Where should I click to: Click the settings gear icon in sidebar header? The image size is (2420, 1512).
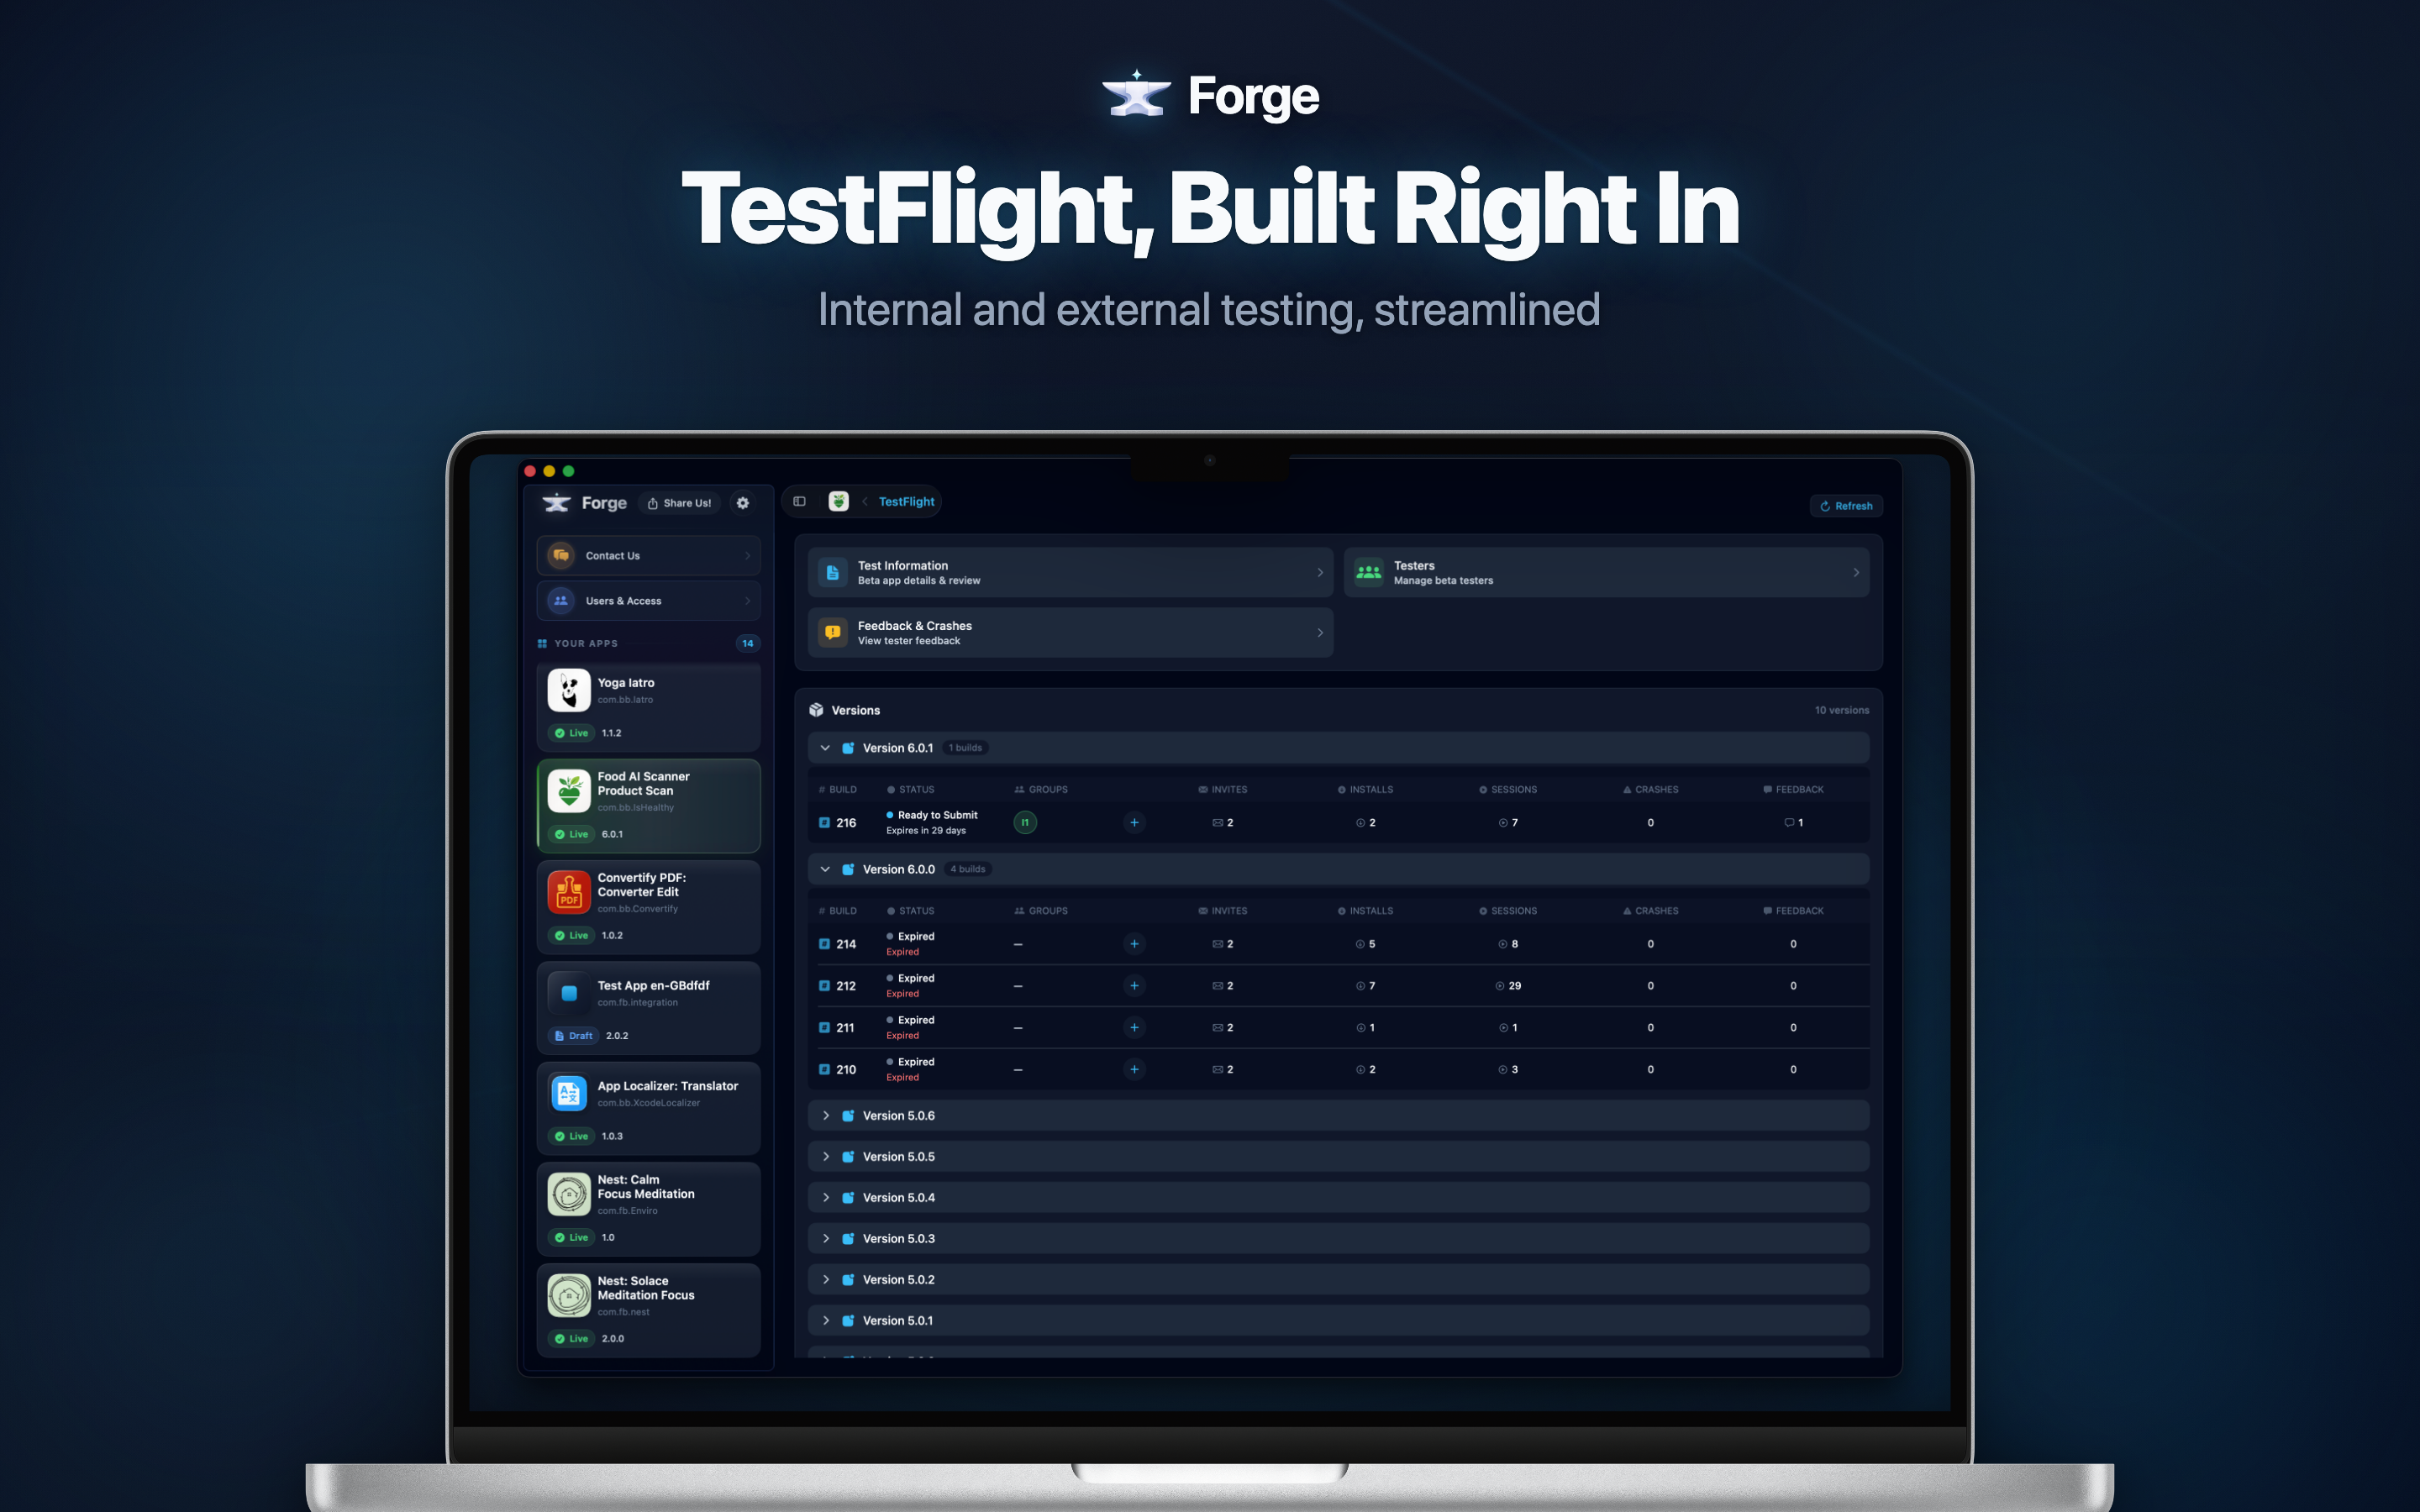(743, 503)
